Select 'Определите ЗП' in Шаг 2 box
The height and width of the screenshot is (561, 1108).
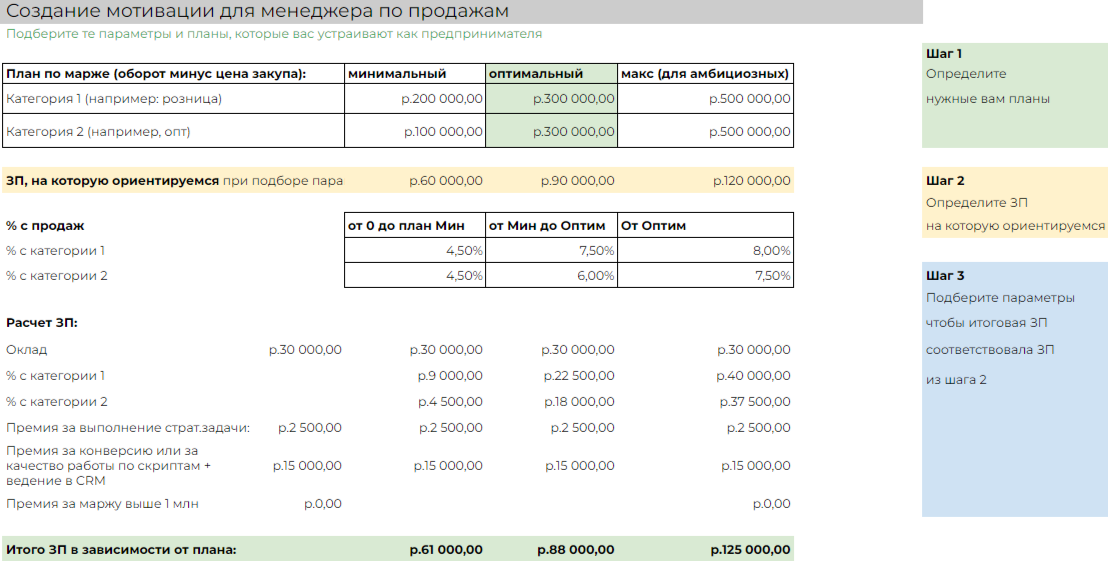[977, 203]
